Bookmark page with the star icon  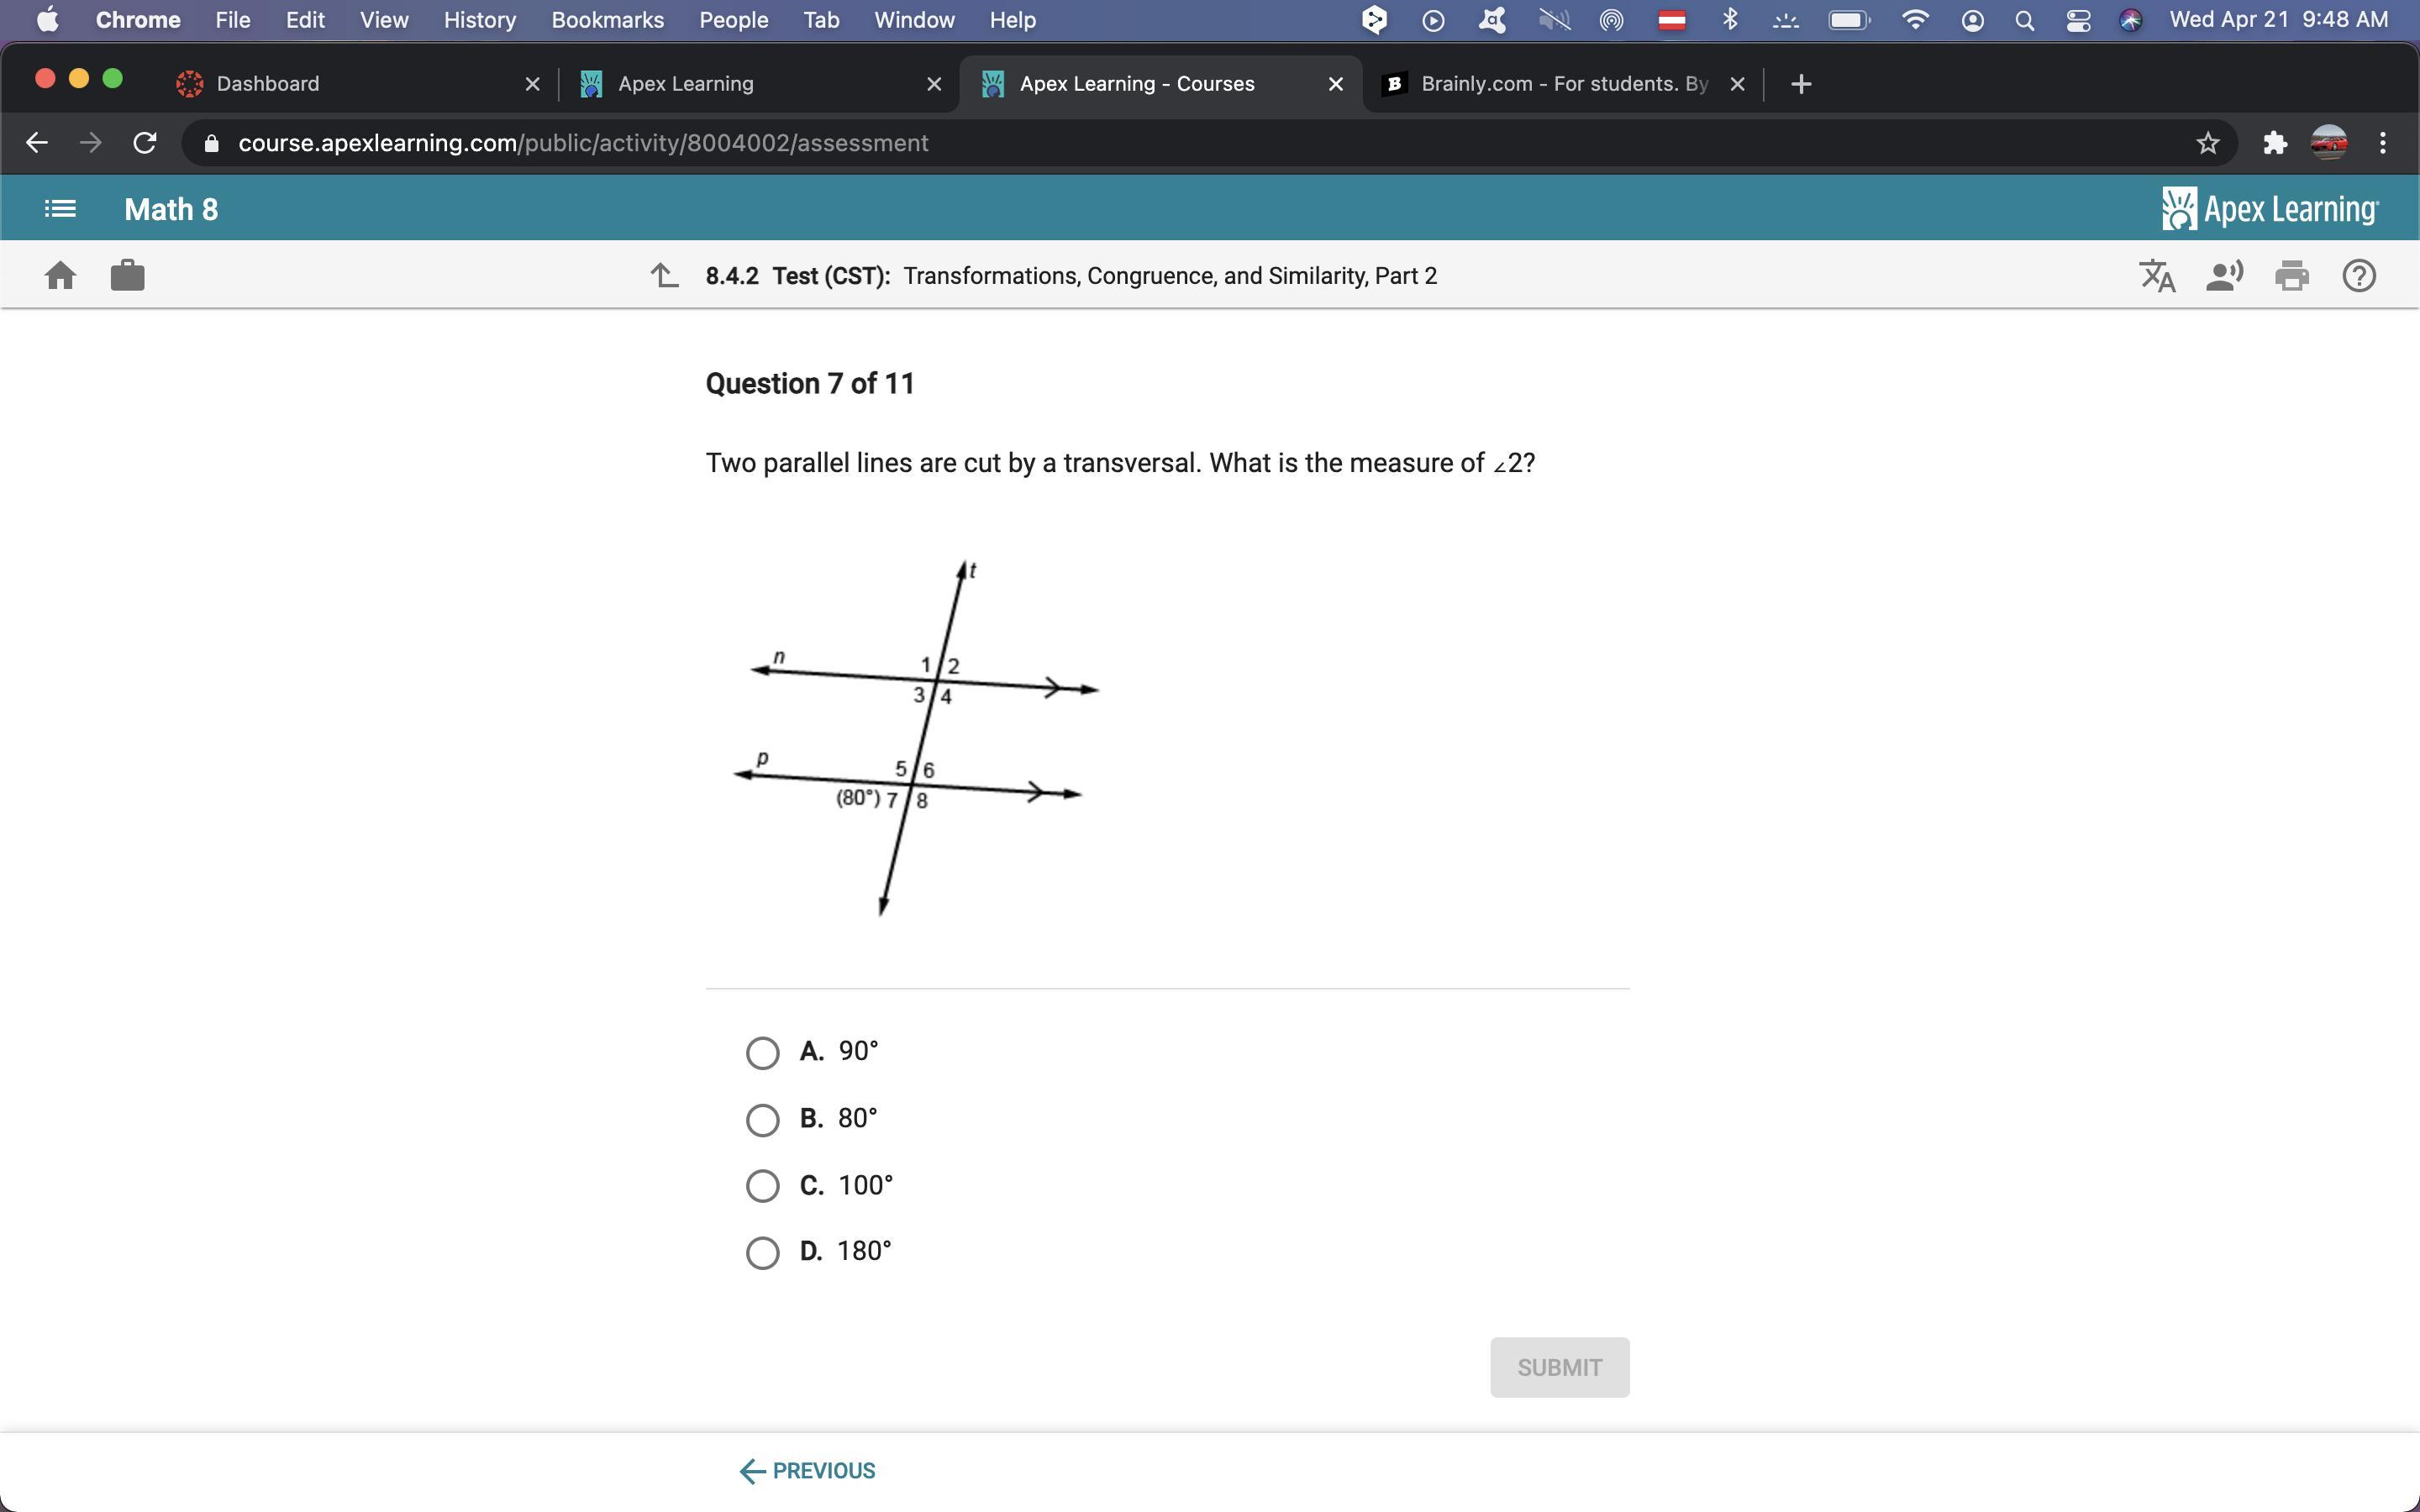coord(2207,143)
